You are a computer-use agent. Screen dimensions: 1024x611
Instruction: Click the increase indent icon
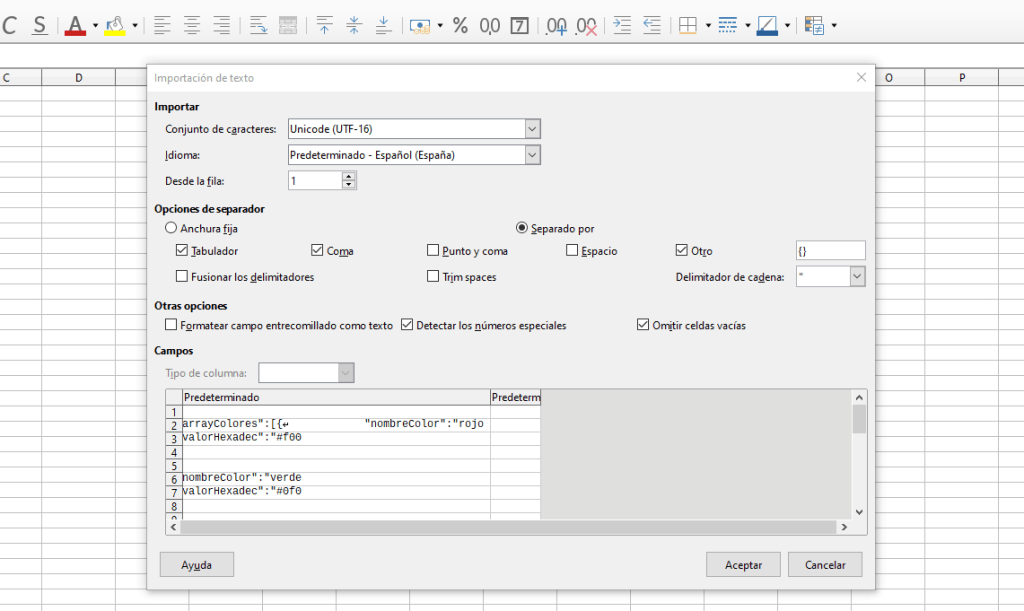pos(622,25)
